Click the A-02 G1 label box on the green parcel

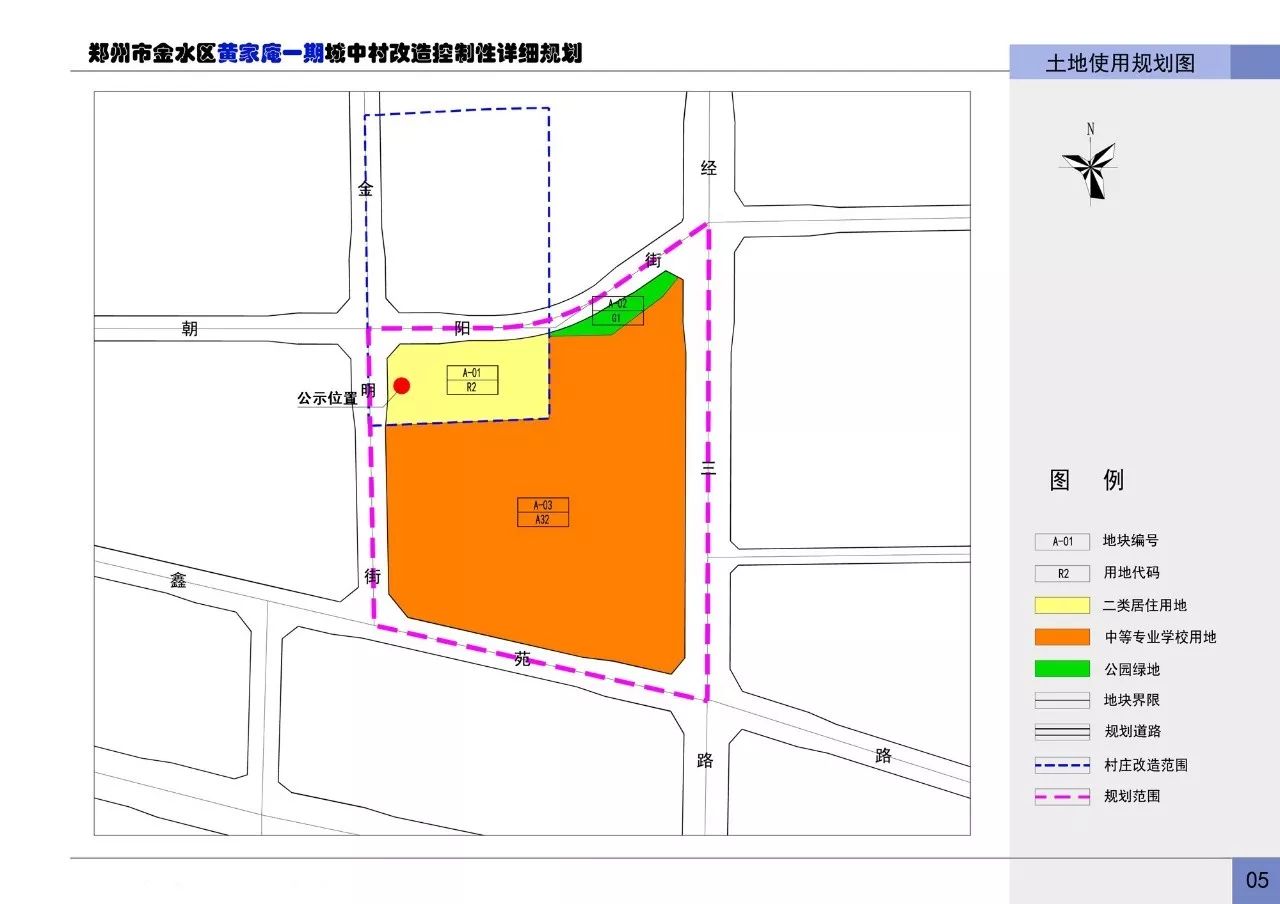617,311
